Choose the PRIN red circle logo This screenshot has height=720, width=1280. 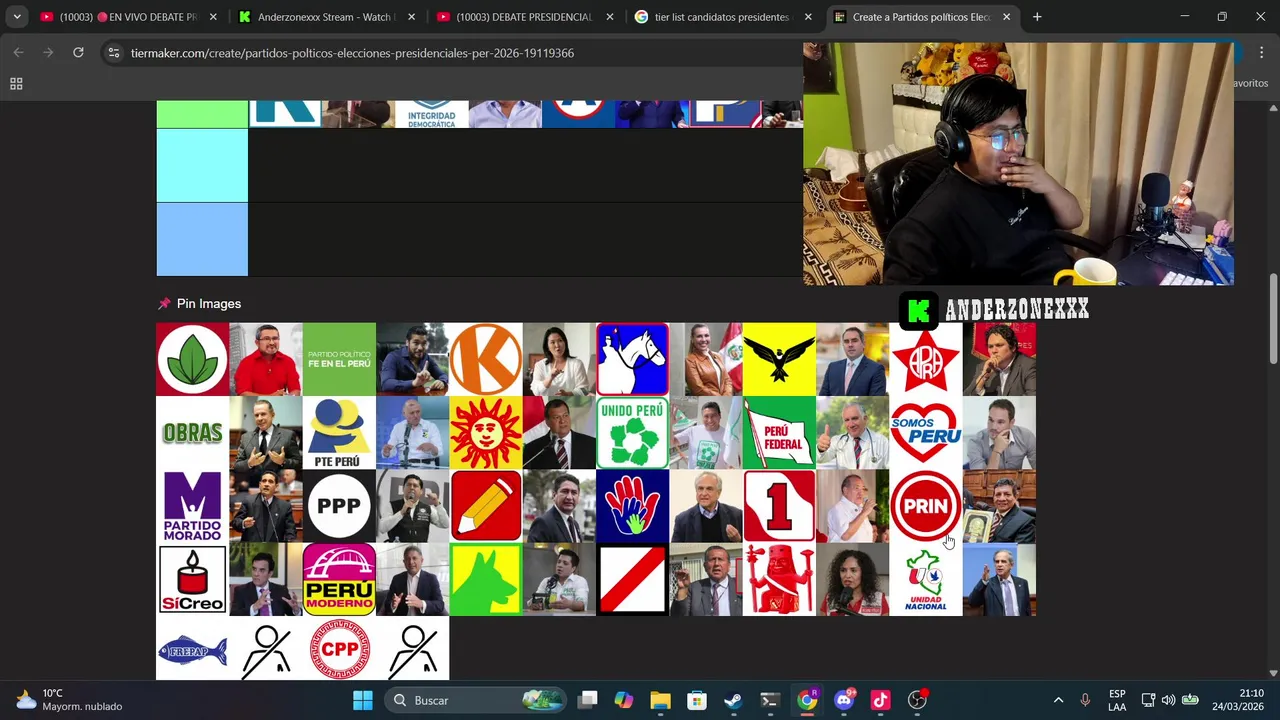tap(926, 506)
